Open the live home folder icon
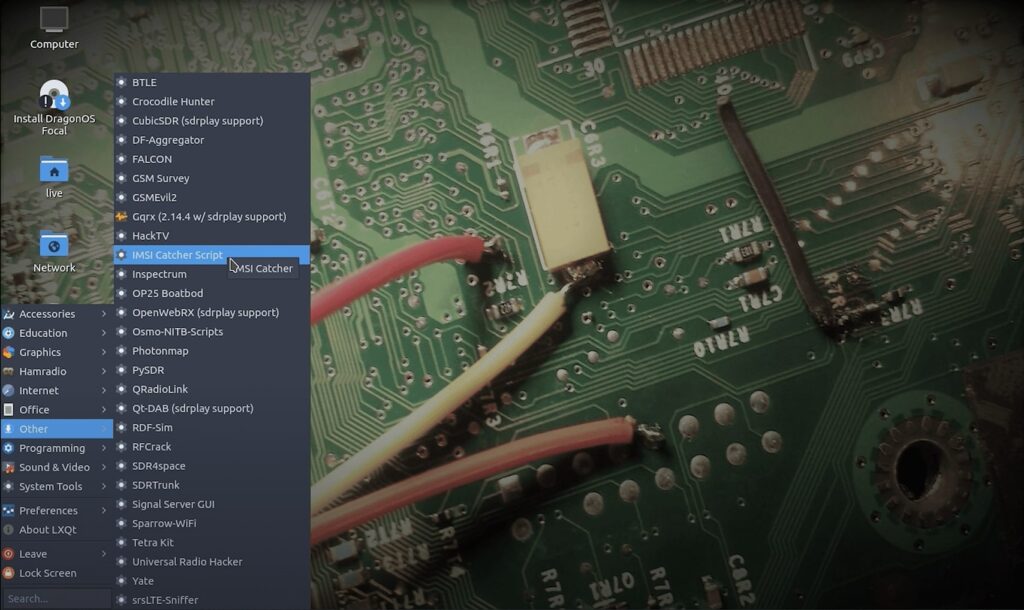Screen dimensions: 1024x610 (x=54, y=171)
